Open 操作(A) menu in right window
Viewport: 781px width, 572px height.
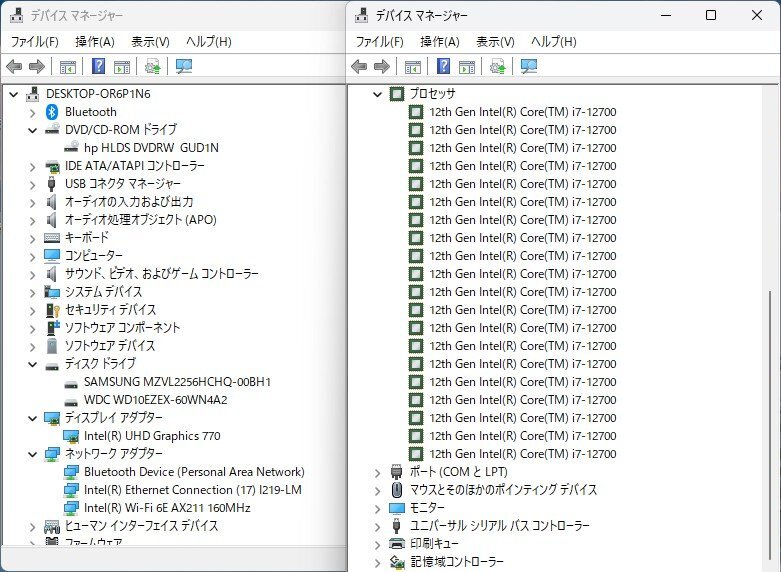tap(440, 41)
